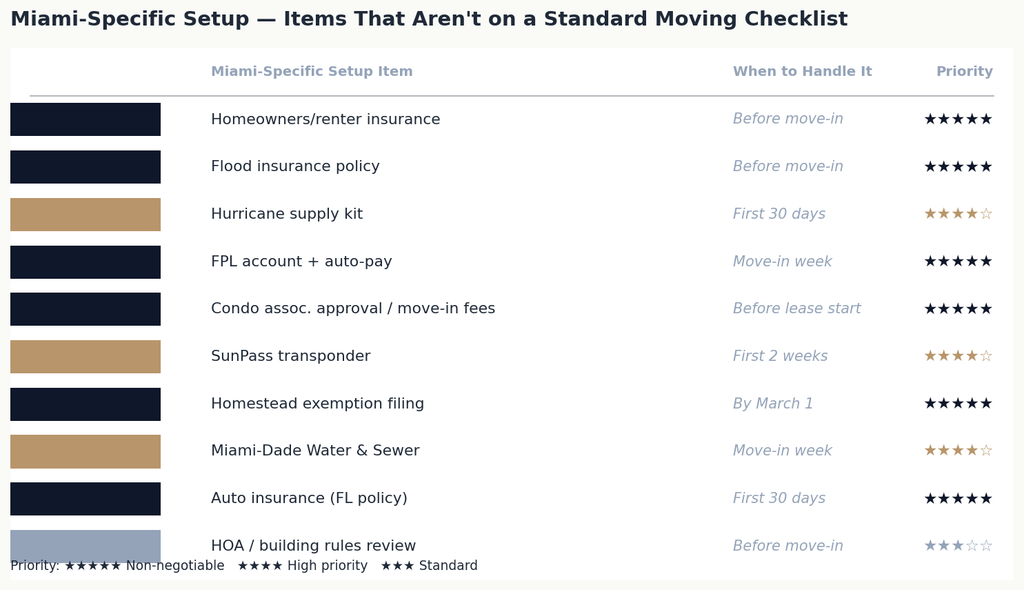Click the five-star rating for Flood insurance policy

[x=958, y=167]
